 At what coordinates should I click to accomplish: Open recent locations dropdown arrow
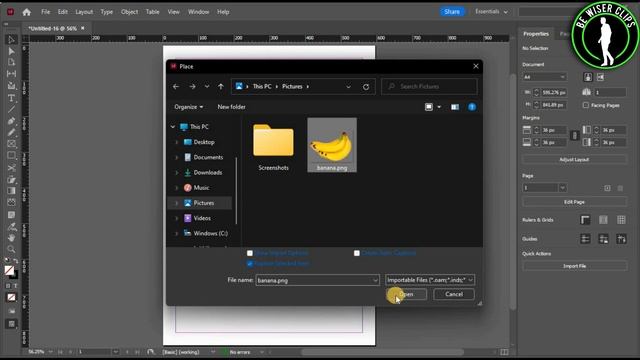(207, 87)
